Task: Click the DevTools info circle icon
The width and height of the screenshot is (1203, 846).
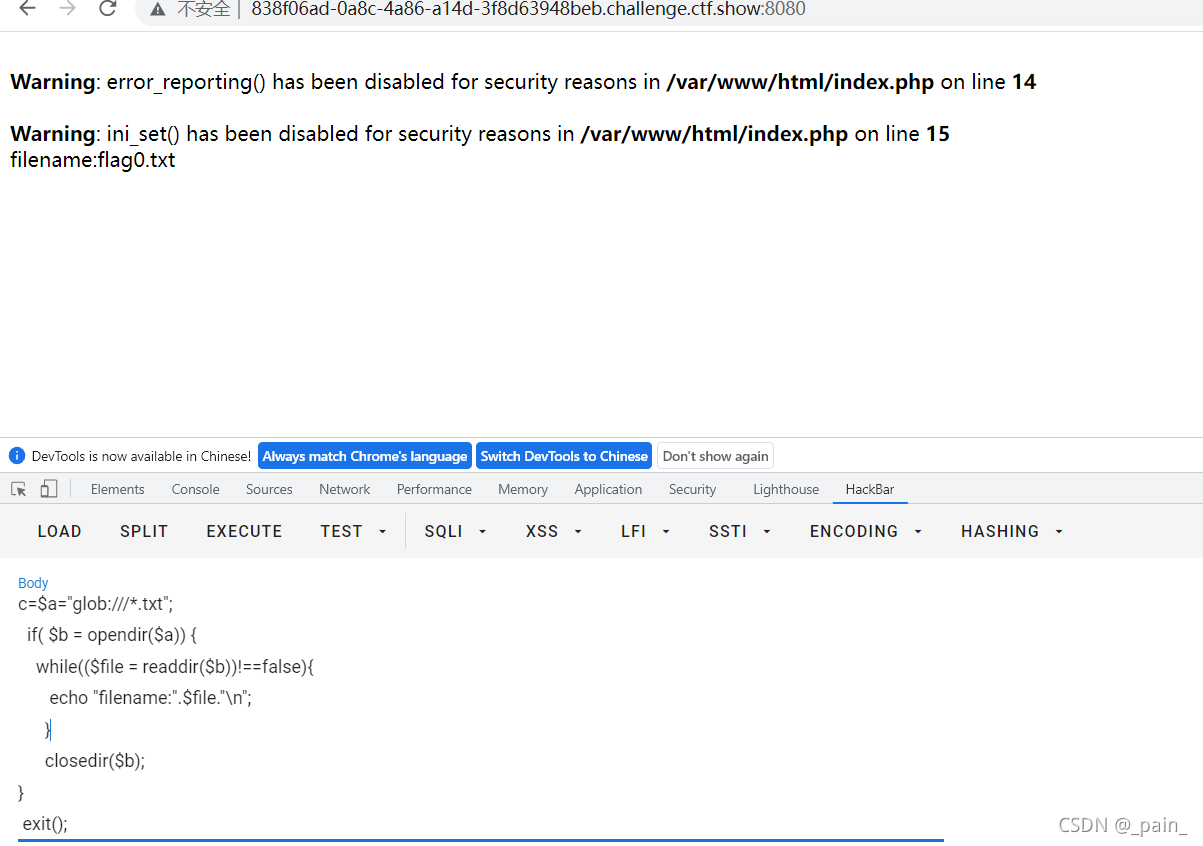Action: [17, 456]
